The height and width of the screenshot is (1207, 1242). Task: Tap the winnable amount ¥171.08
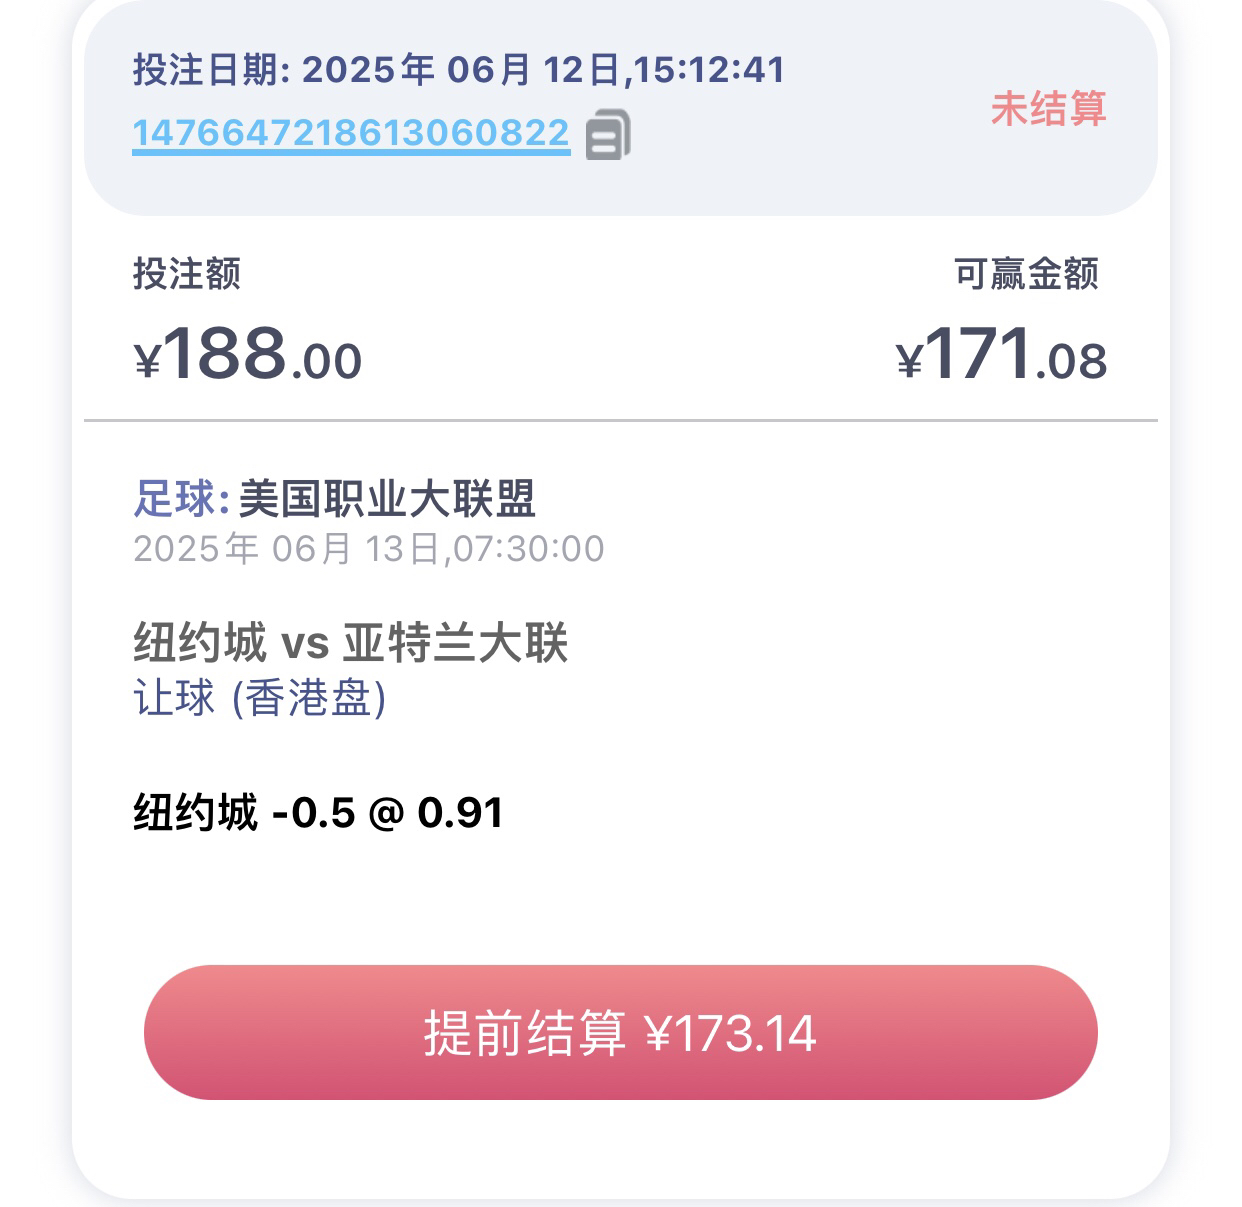1002,354
